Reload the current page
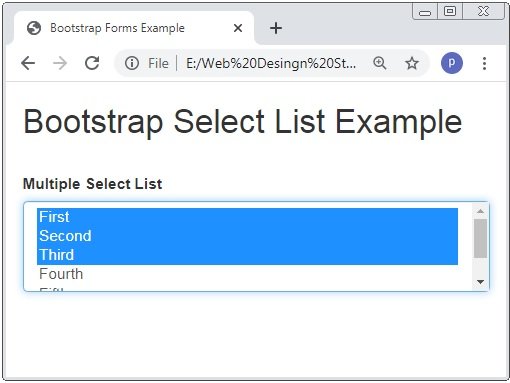This screenshot has width=510, height=383. pyautogui.click(x=92, y=63)
